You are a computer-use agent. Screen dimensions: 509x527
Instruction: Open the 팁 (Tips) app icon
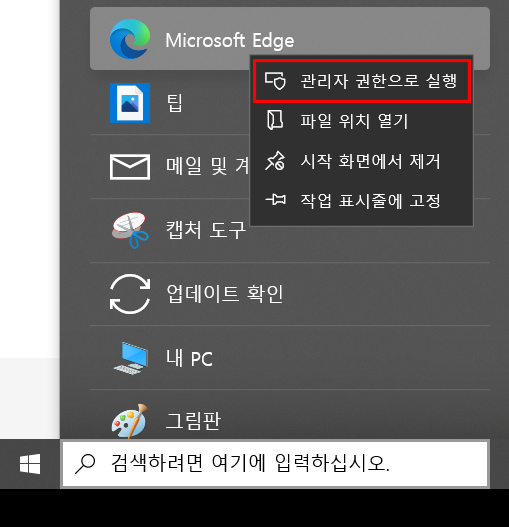[130, 103]
